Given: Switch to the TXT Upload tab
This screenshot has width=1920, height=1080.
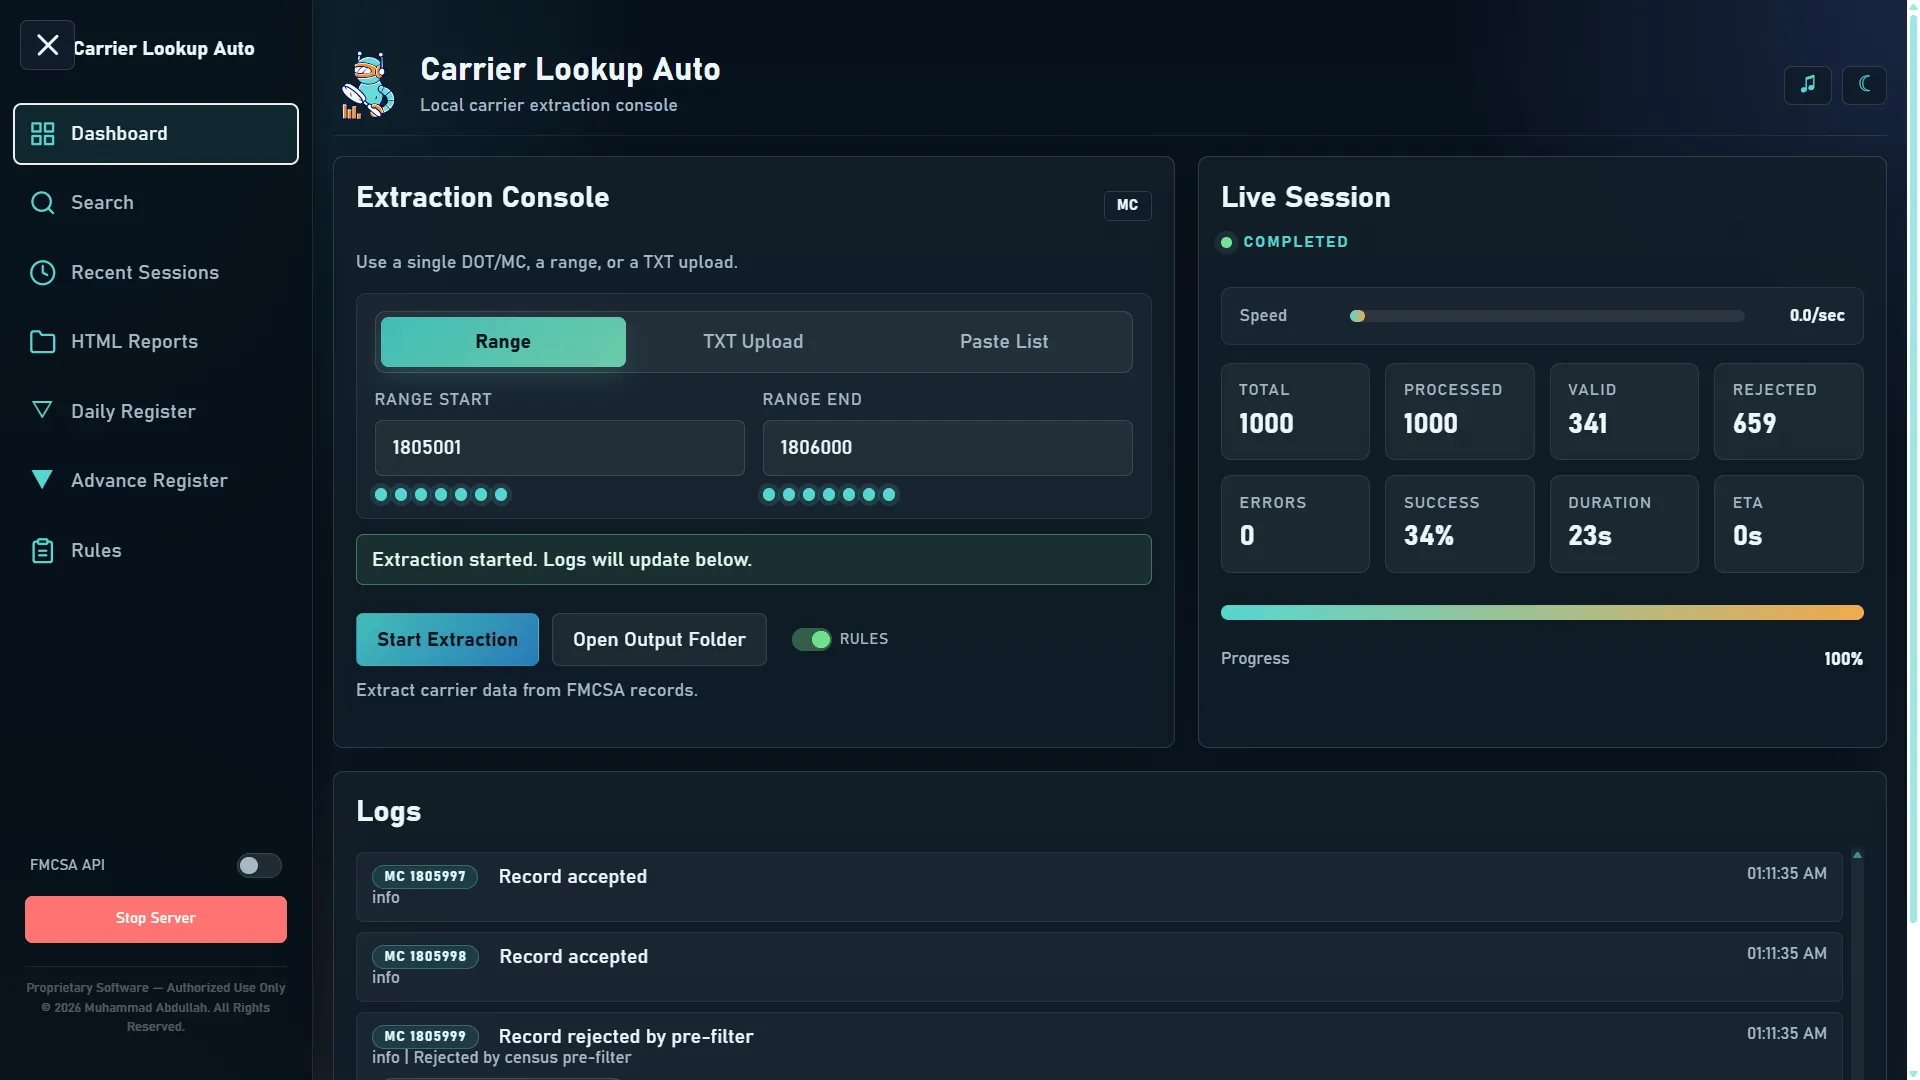Looking at the screenshot, I should 753,342.
